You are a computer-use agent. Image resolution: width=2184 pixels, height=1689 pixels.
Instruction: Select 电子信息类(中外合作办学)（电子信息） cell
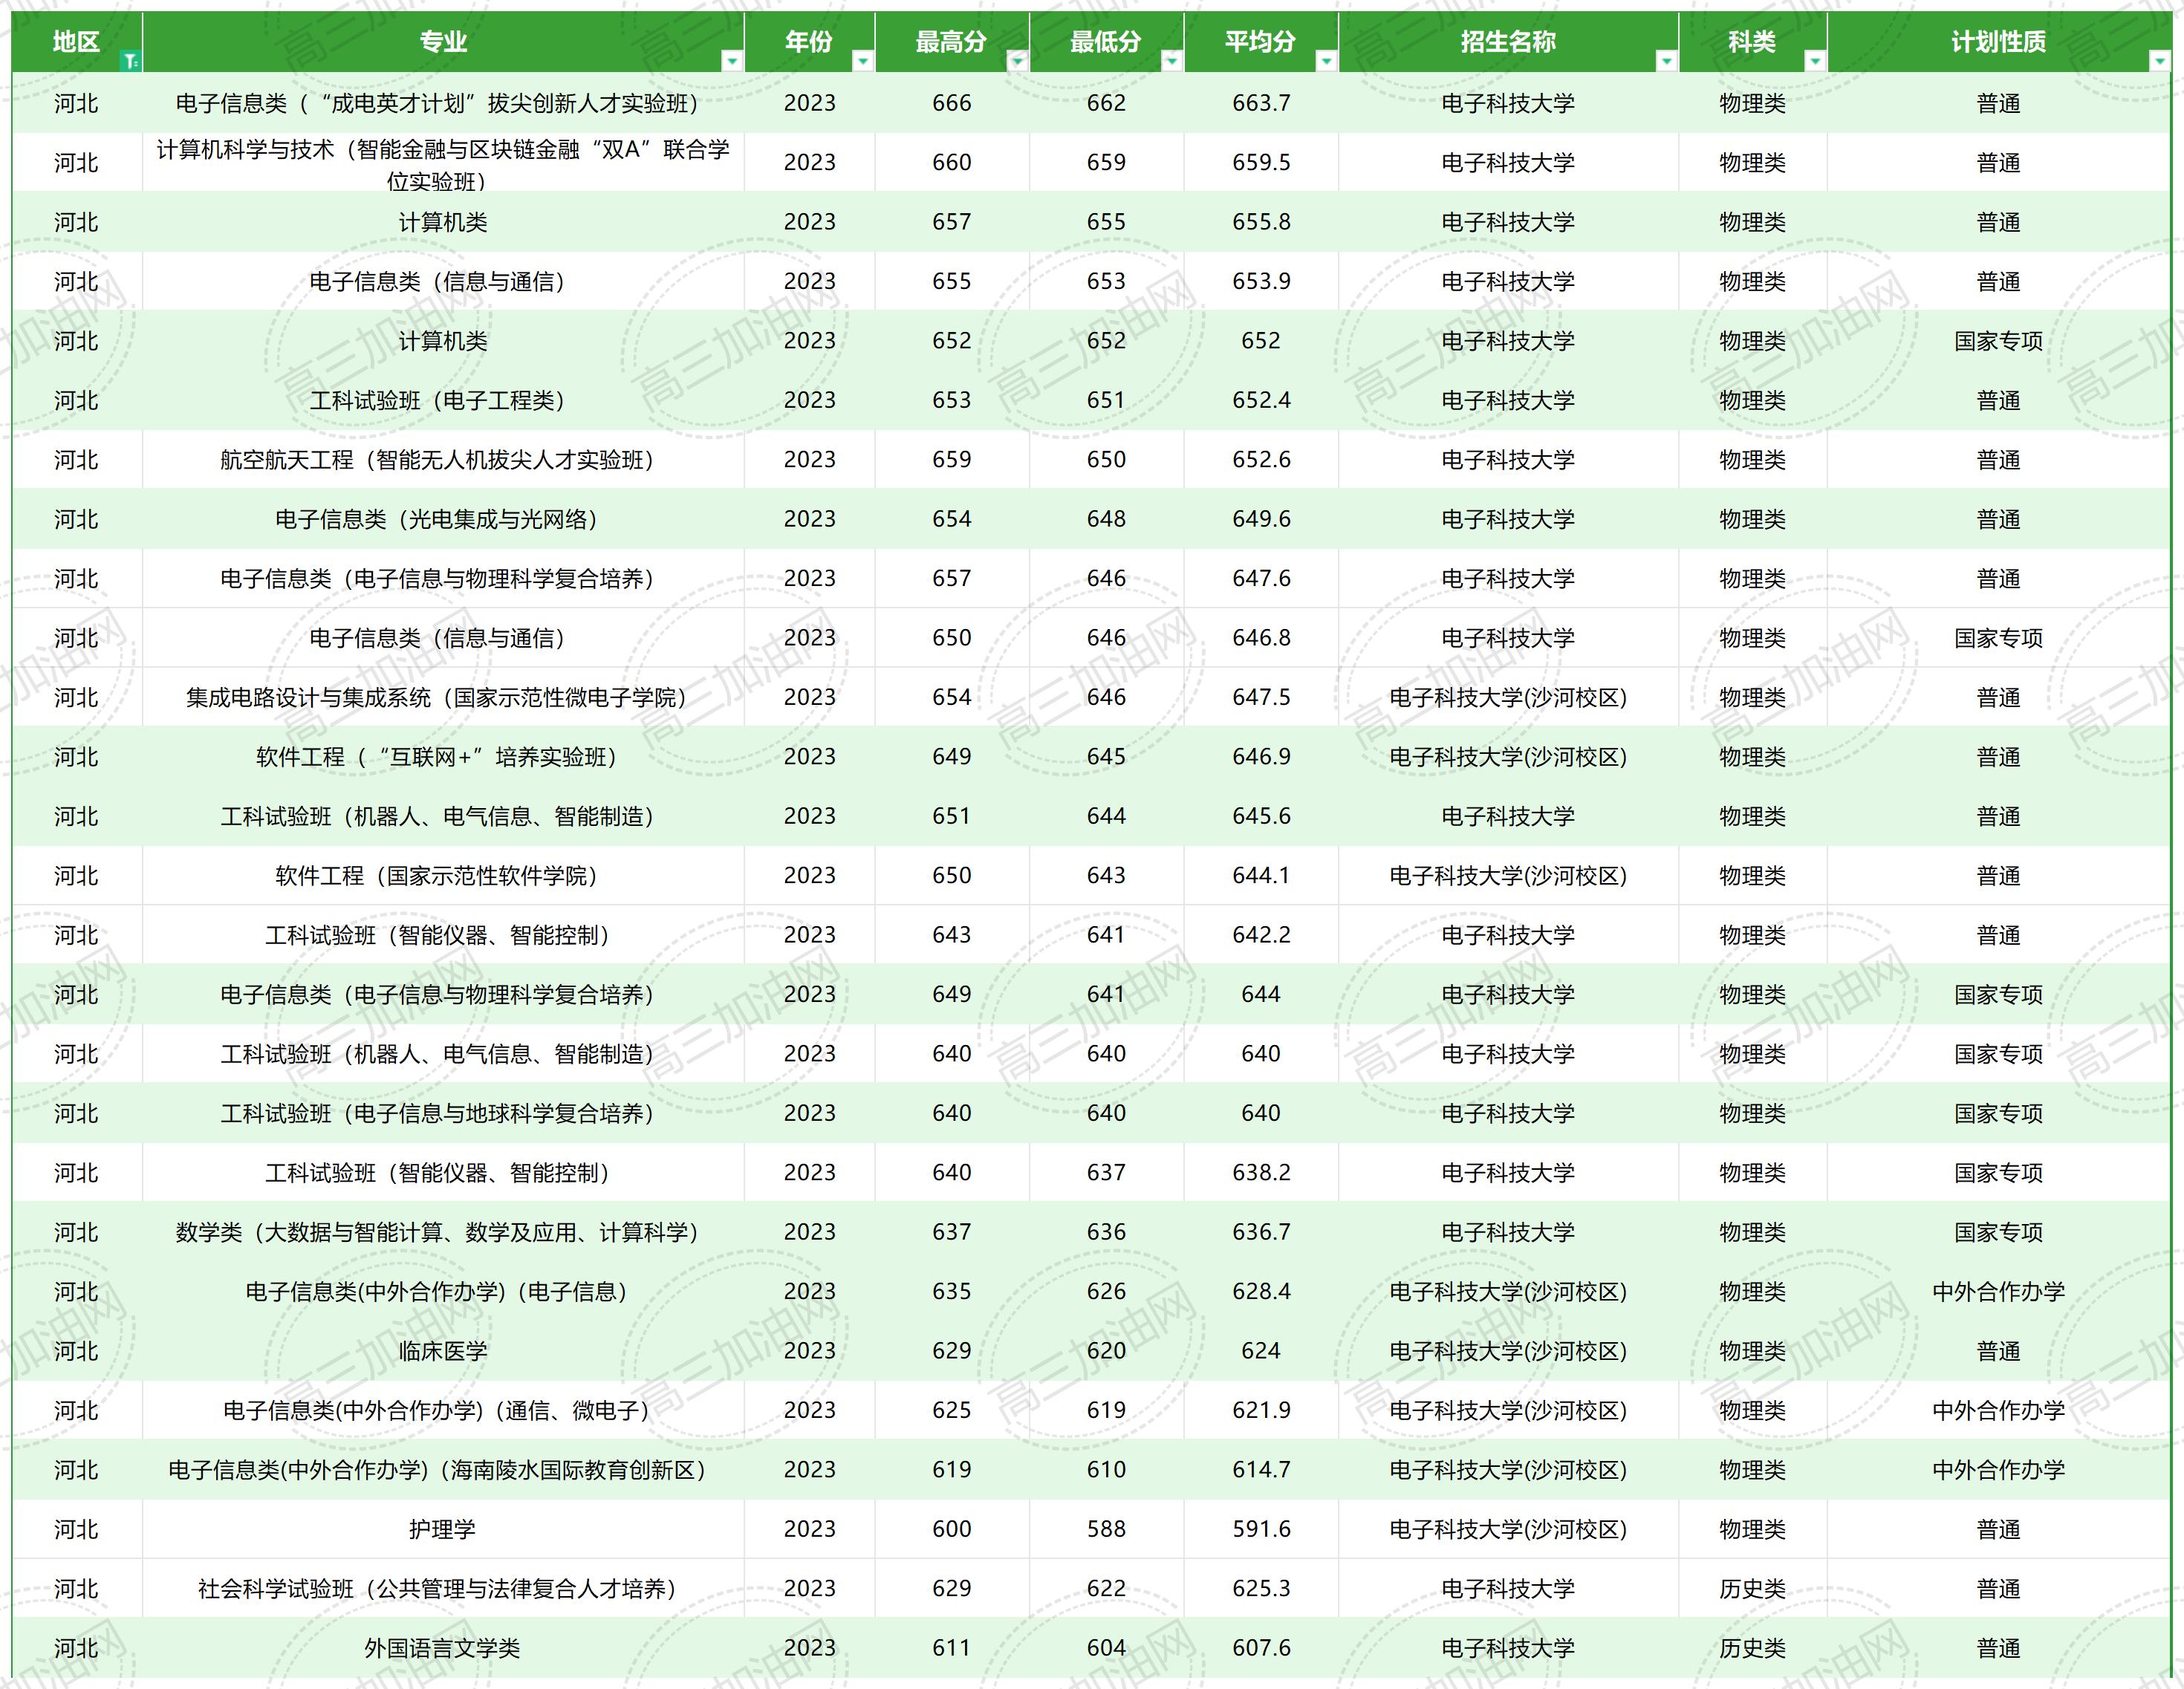[443, 1292]
